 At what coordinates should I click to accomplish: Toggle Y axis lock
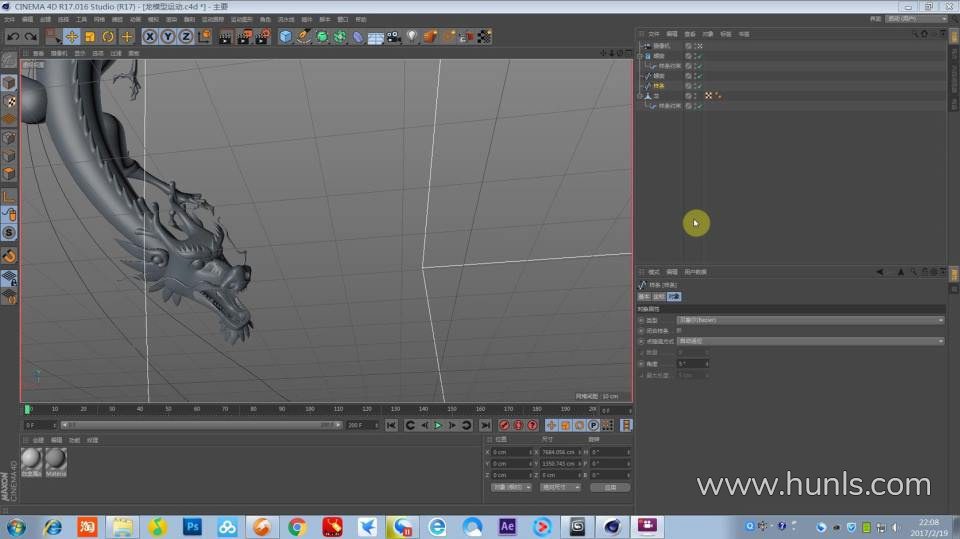click(x=168, y=37)
